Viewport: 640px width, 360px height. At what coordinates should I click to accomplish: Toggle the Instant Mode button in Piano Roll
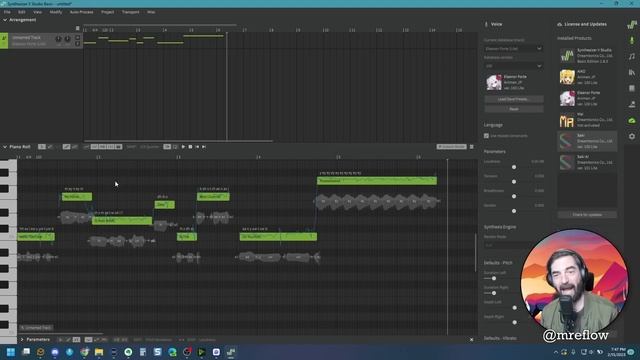point(451,147)
